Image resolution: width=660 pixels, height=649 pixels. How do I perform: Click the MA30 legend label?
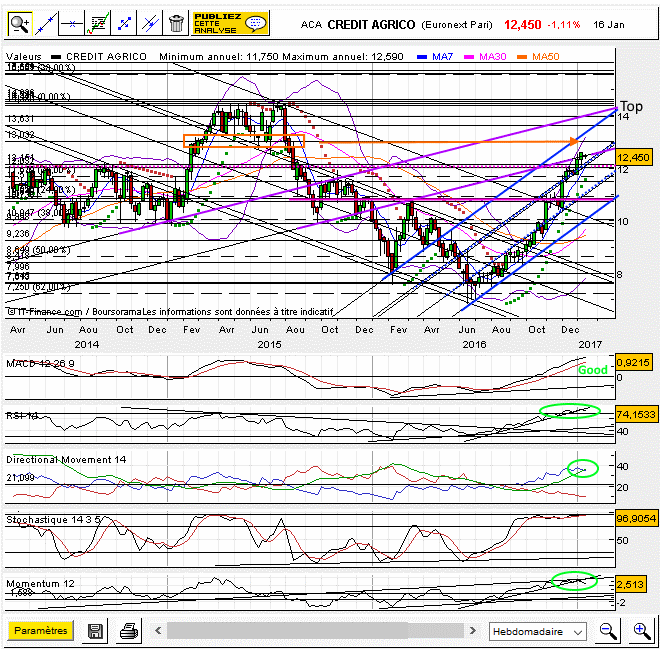pyautogui.click(x=492, y=56)
